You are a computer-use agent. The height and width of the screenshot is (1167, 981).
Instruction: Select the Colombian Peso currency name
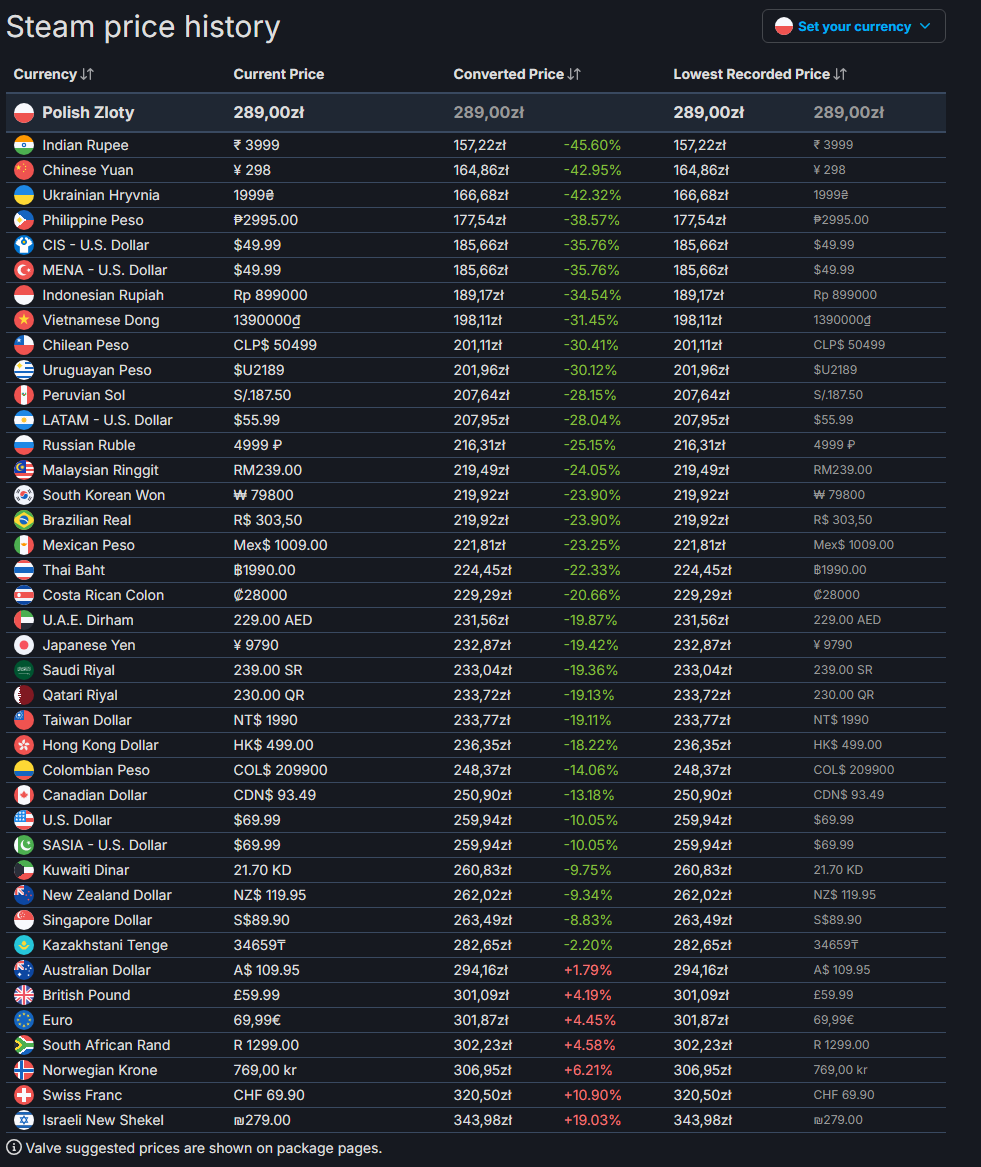(96, 770)
